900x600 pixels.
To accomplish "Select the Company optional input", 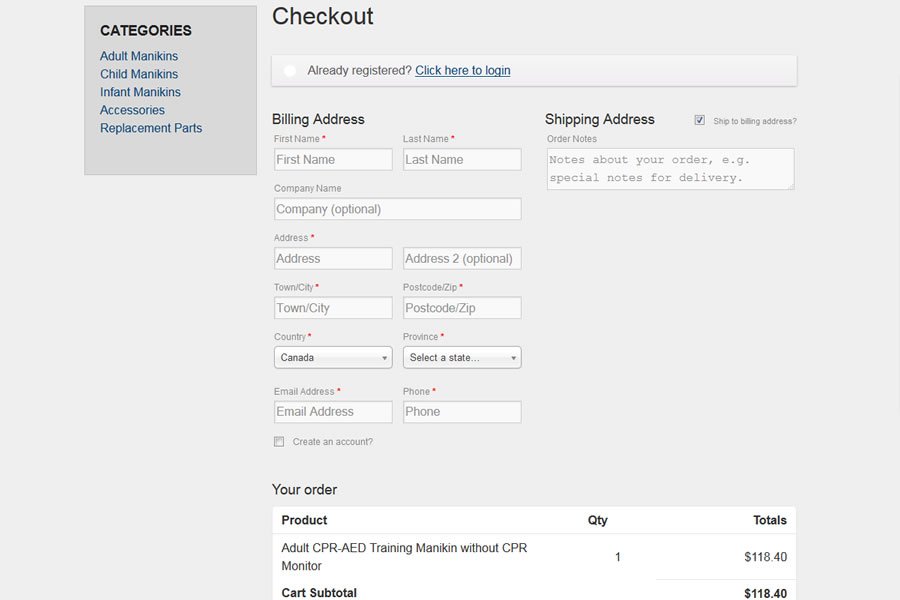I will (397, 209).
